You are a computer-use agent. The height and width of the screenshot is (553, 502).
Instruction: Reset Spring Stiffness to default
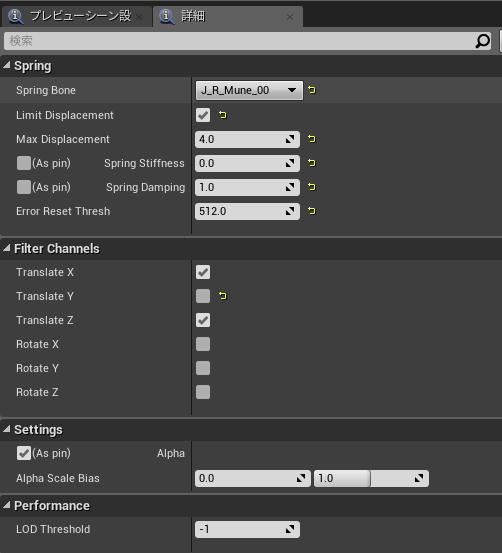pos(312,163)
